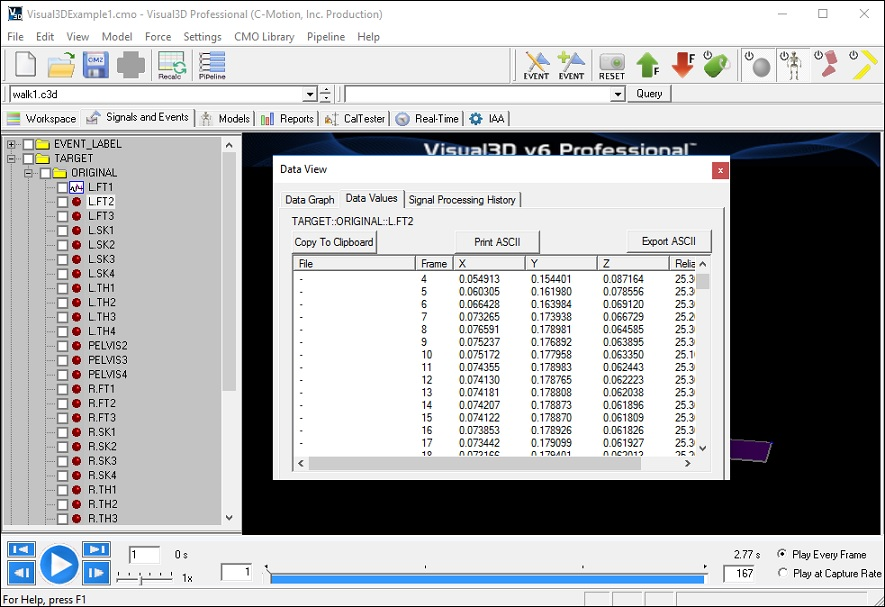885x607 pixels.
Task: Click the blue frame timeline bar
Action: 487,578
